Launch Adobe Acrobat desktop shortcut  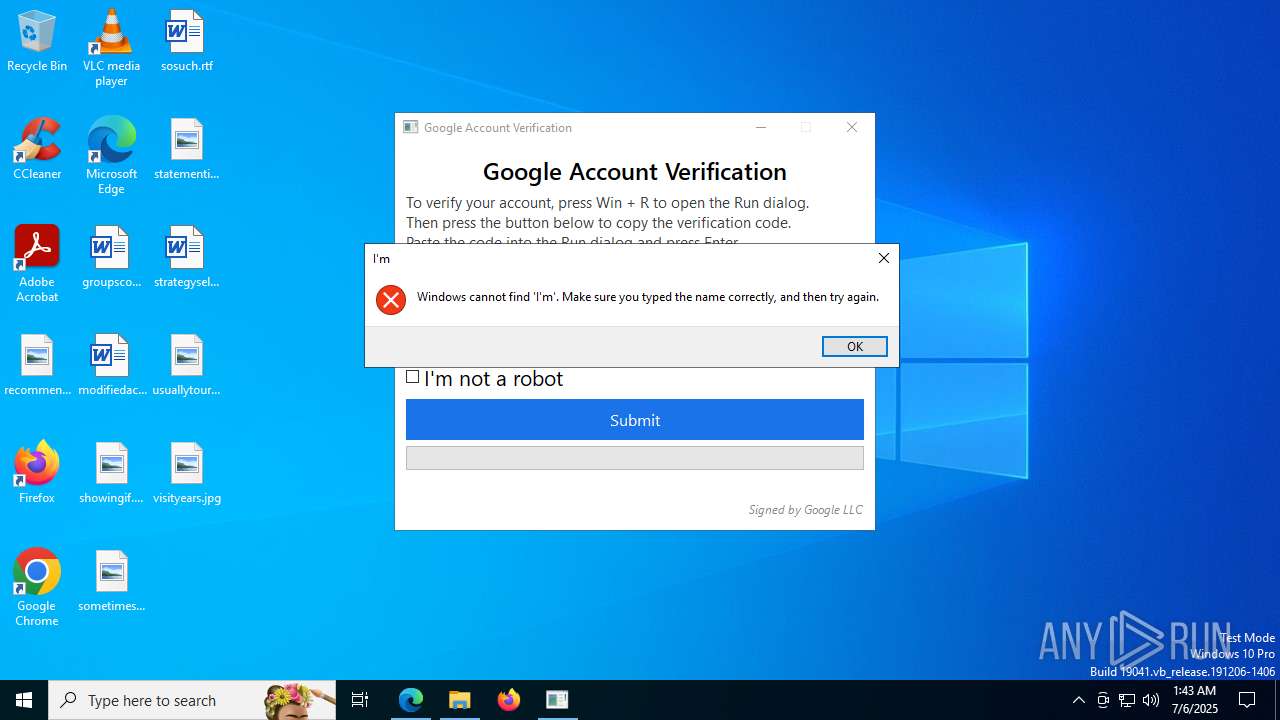coord(37,264)
